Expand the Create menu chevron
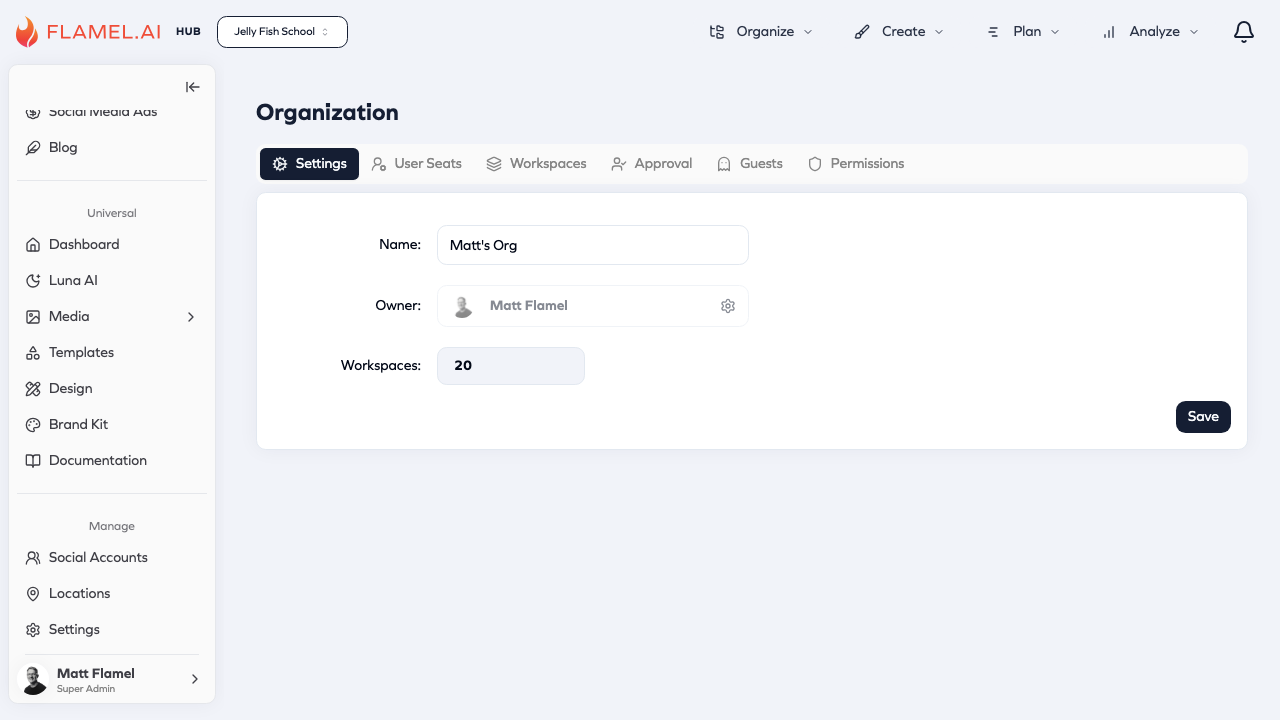 coord(939,32)
